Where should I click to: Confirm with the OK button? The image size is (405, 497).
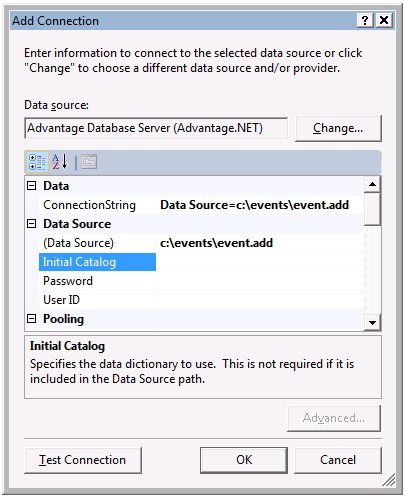tap(244, 460)
